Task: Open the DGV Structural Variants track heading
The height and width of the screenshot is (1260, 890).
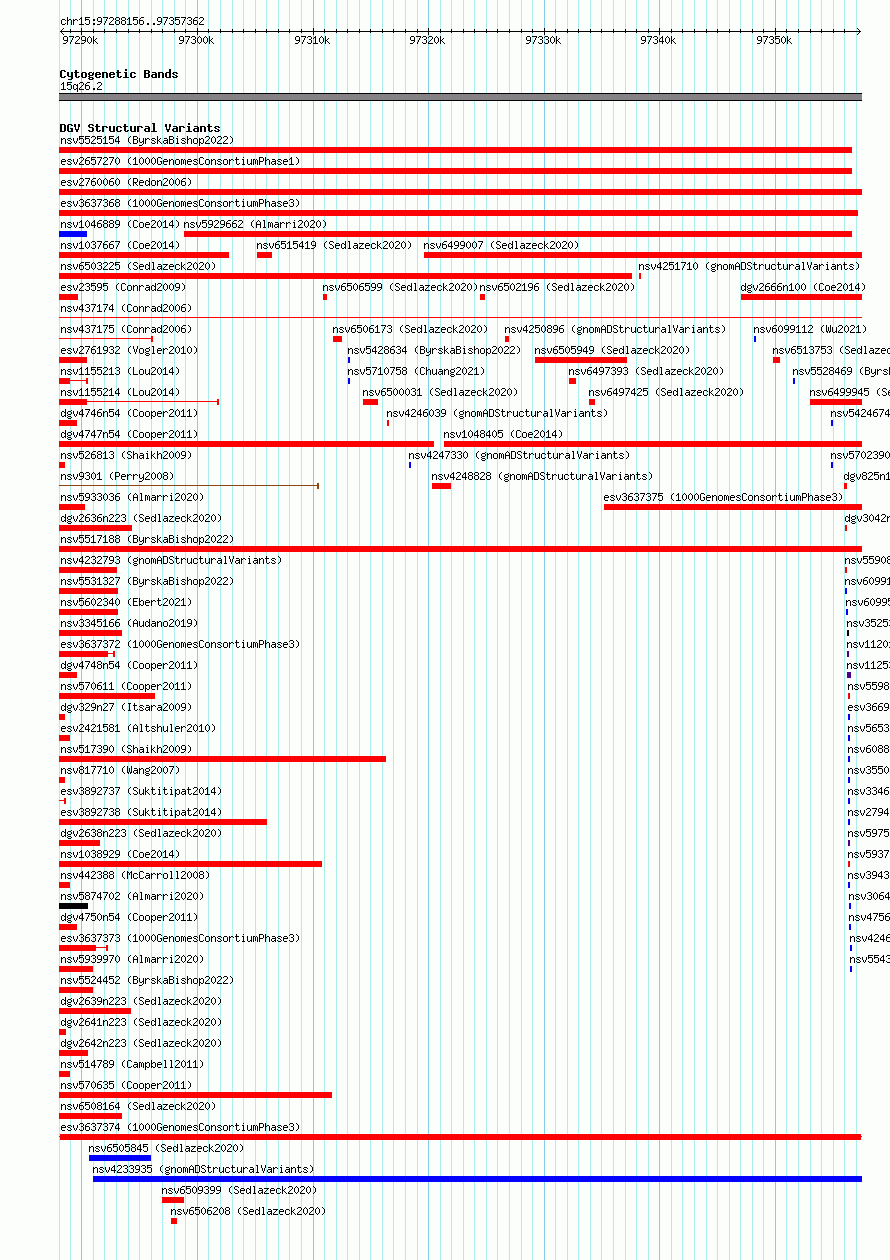Action: [140, 128]
